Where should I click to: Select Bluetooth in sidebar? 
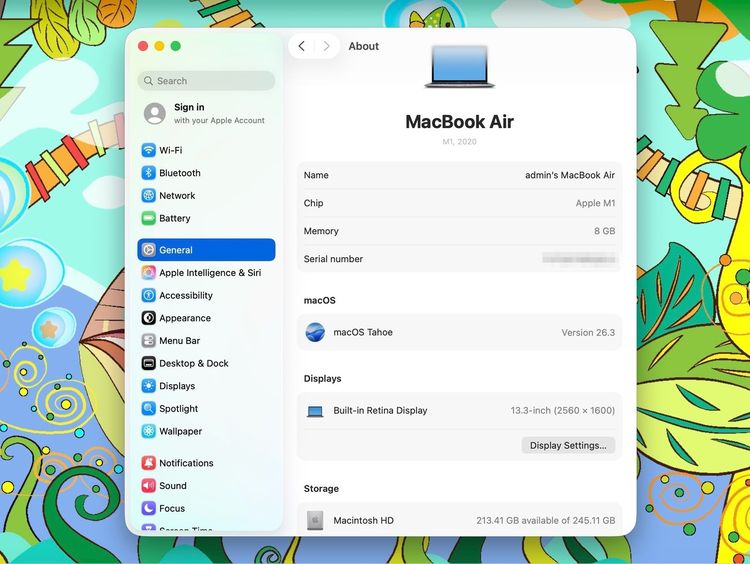click(x=180, y=173)
